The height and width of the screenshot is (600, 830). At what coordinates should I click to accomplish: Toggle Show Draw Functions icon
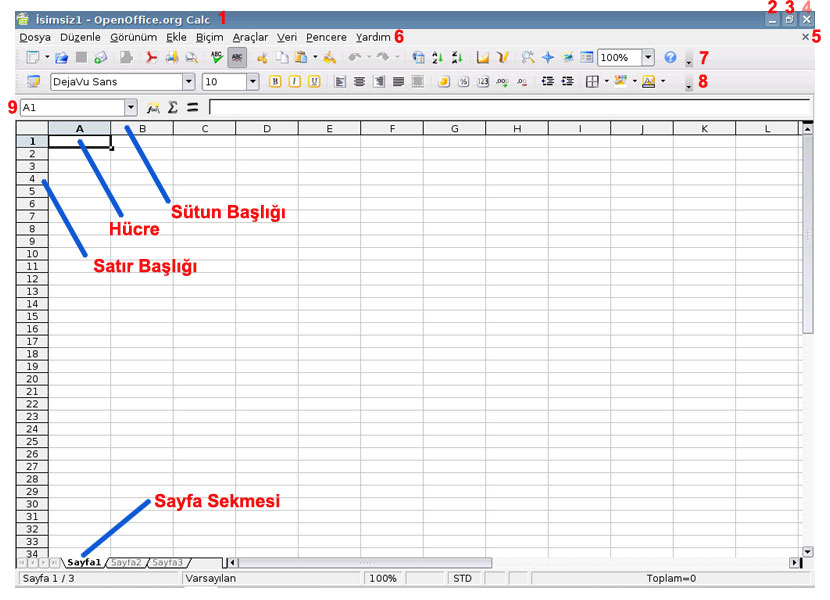[502, 57]
